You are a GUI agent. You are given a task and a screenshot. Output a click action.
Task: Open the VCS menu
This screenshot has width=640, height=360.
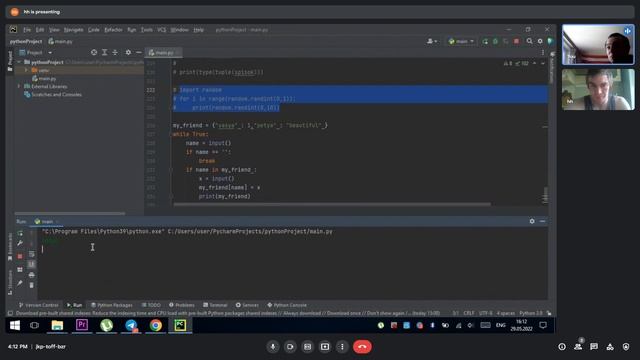click(162, 30)
